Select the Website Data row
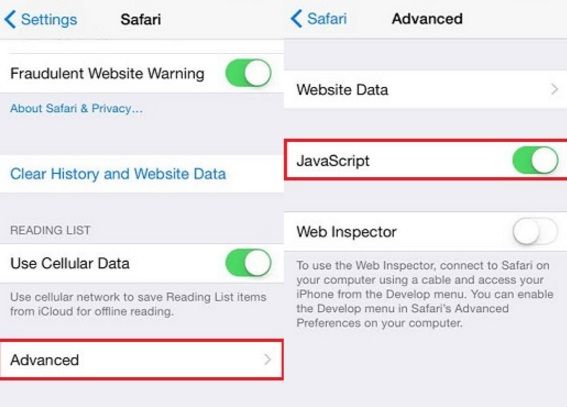567x407 pixels. click(426, 89)
